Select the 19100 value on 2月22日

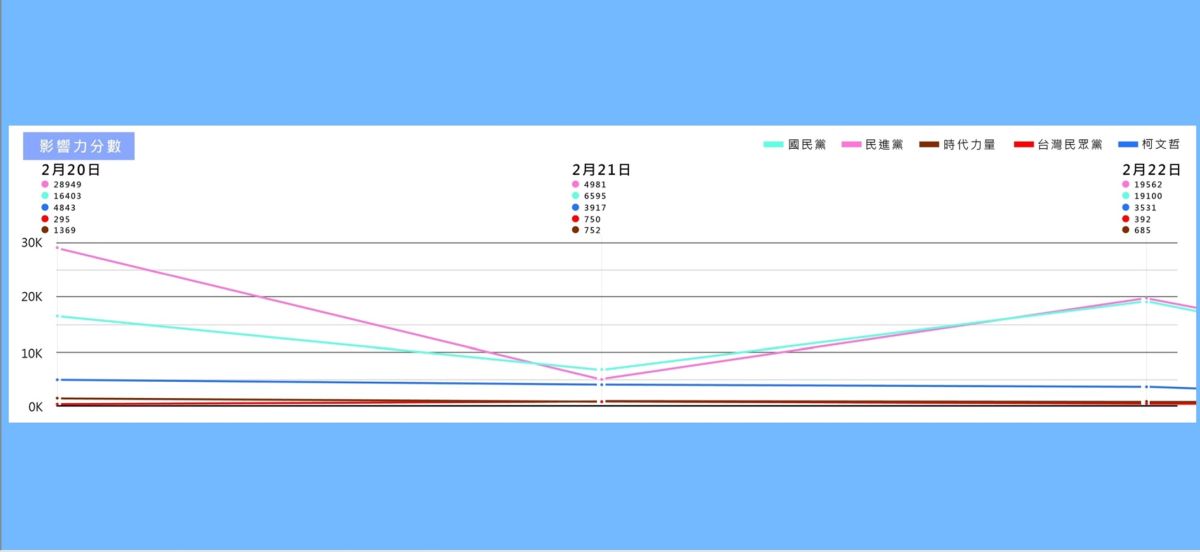tap(1148, 196)
